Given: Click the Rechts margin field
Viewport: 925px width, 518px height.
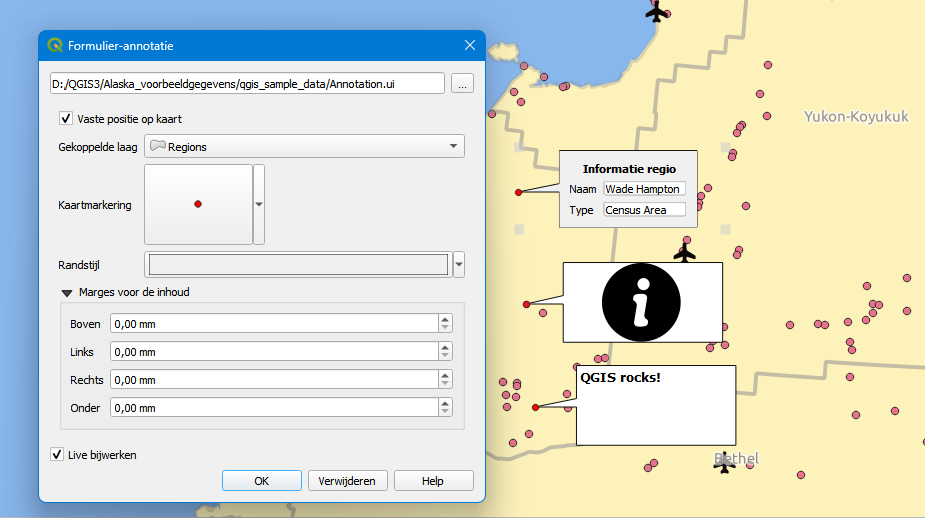Looking at the screenshot, I should pyautogui.click(x=274, y=379).
